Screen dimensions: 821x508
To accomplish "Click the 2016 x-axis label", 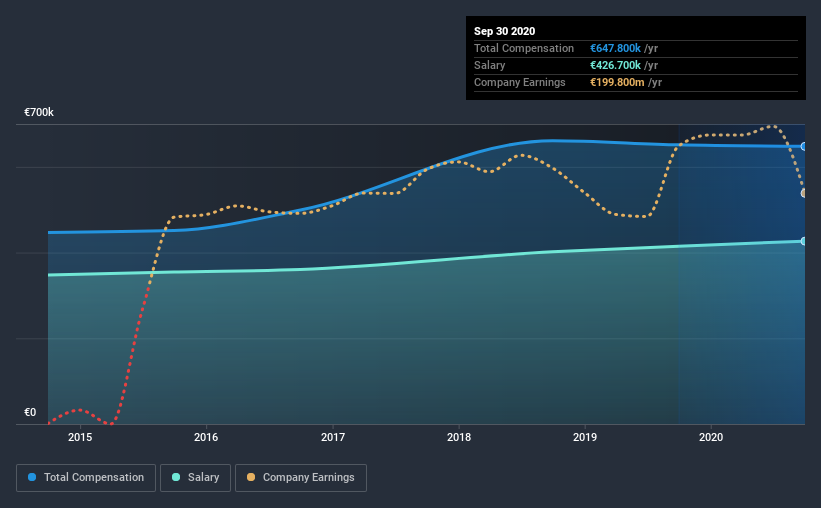I will click(206, 437).
